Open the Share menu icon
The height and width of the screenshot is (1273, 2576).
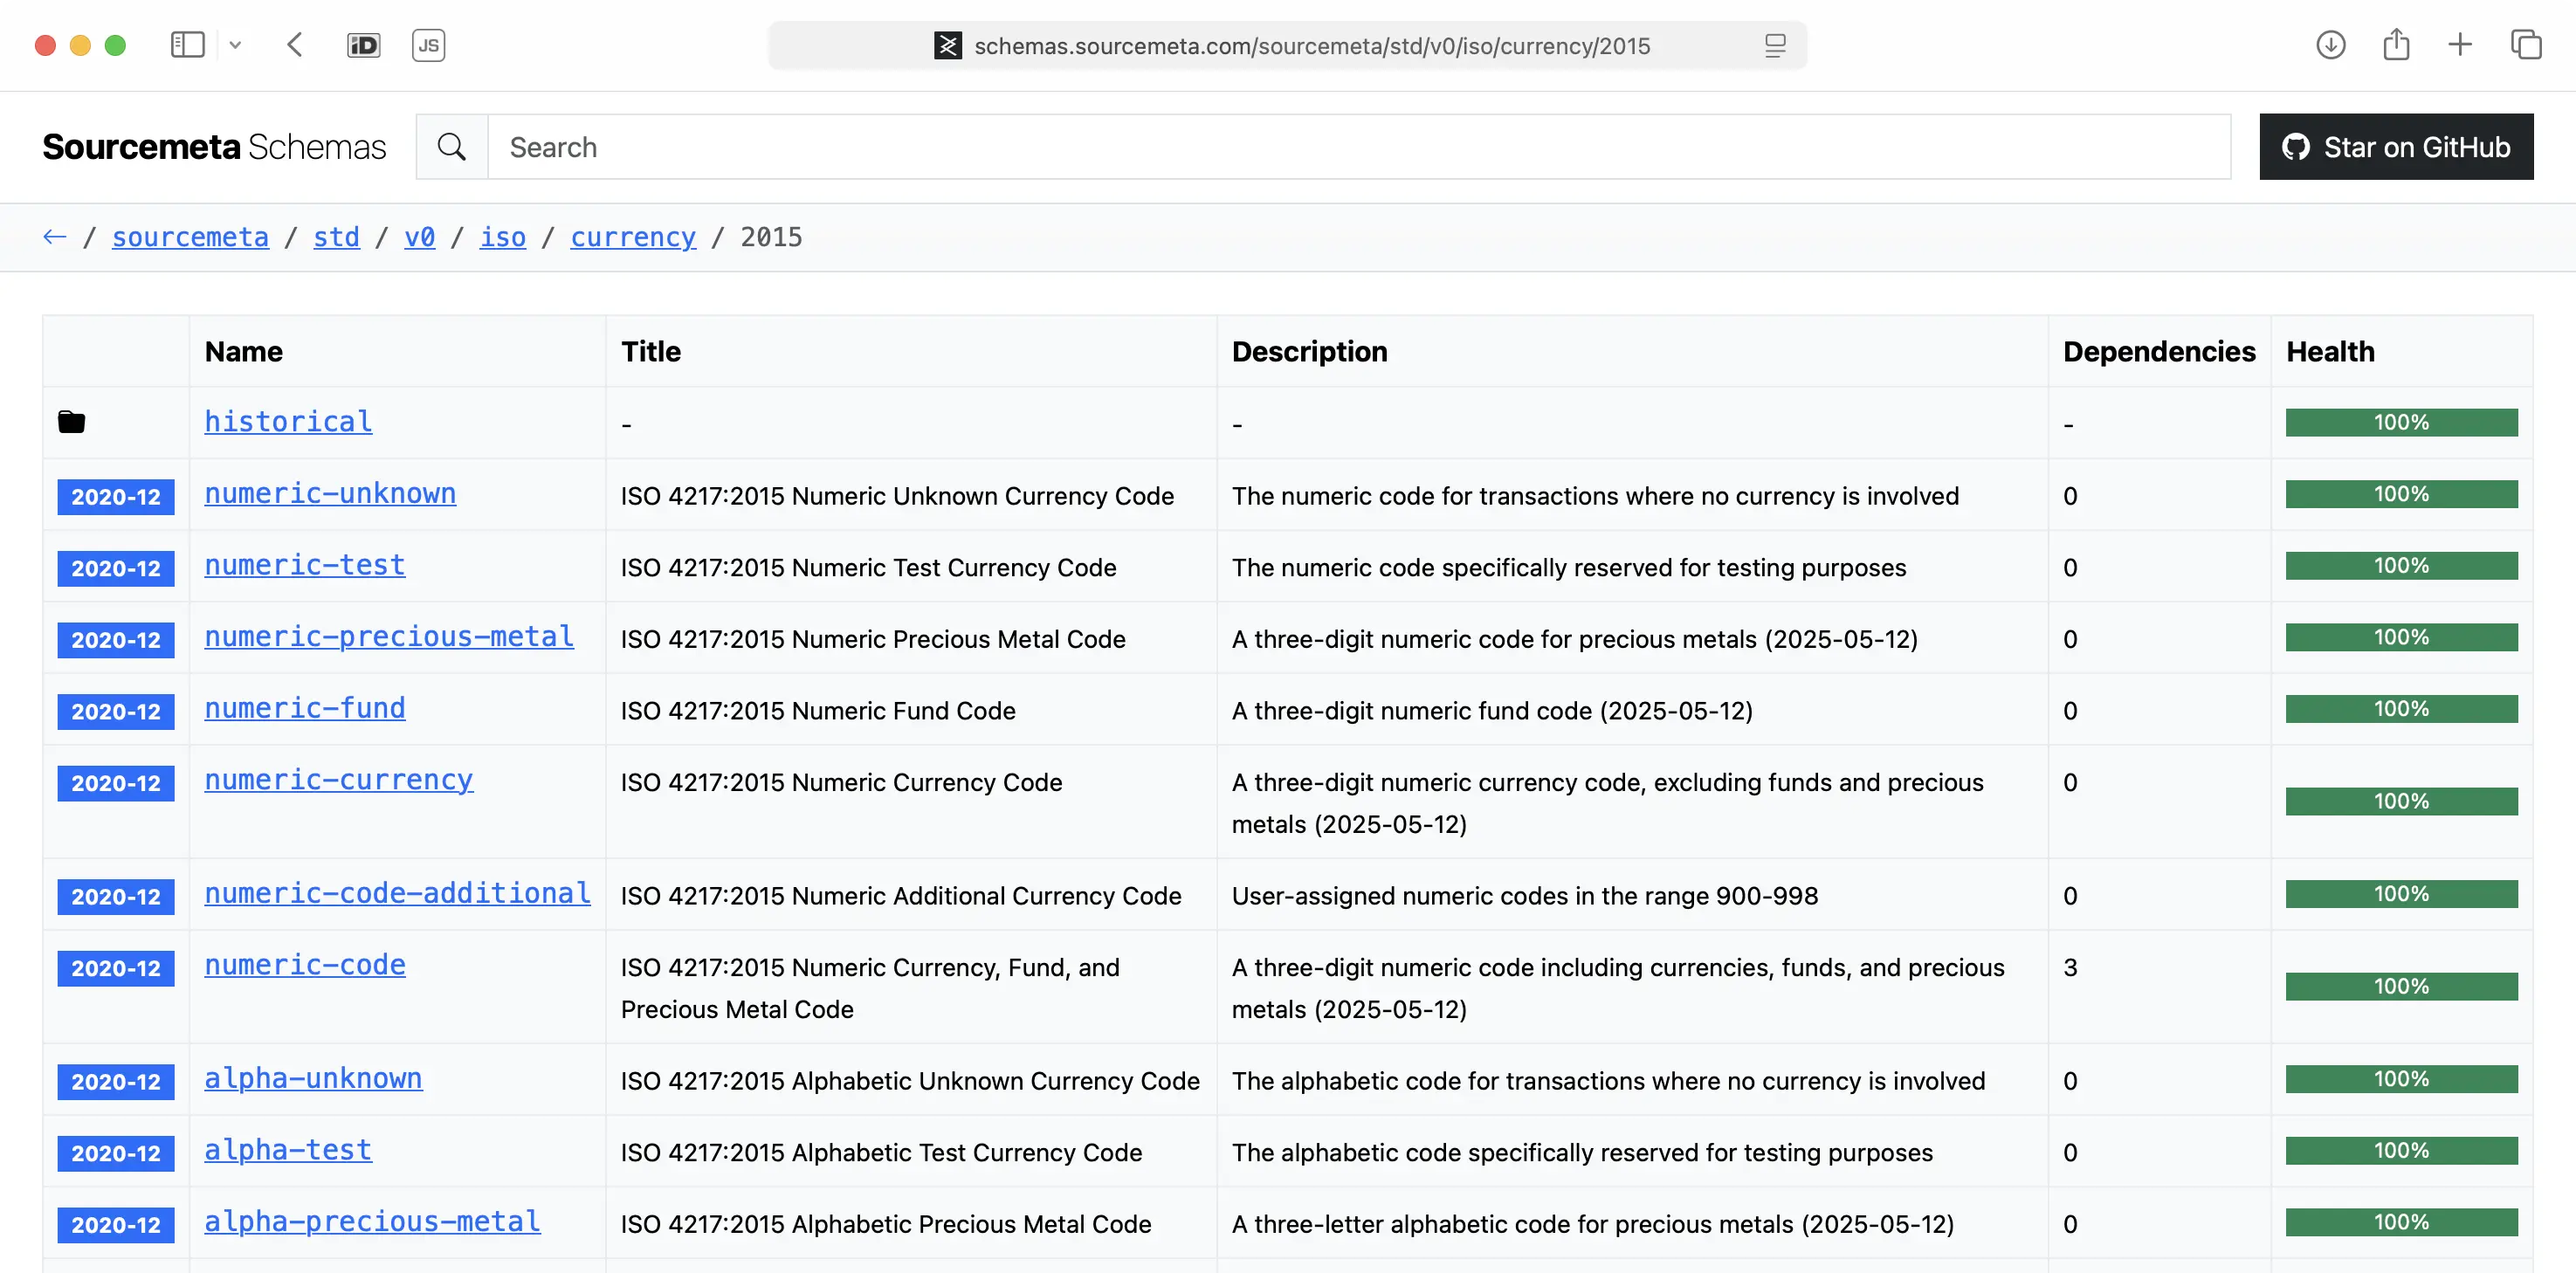(2395, 45)
